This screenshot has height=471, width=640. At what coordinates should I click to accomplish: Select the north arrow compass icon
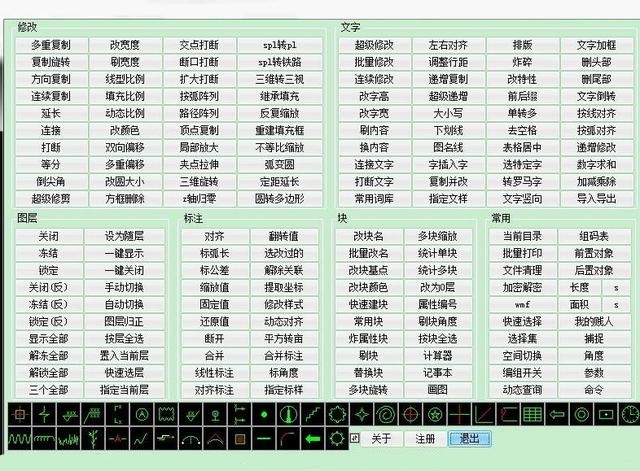pyautogui.click(x=289, y=415)
